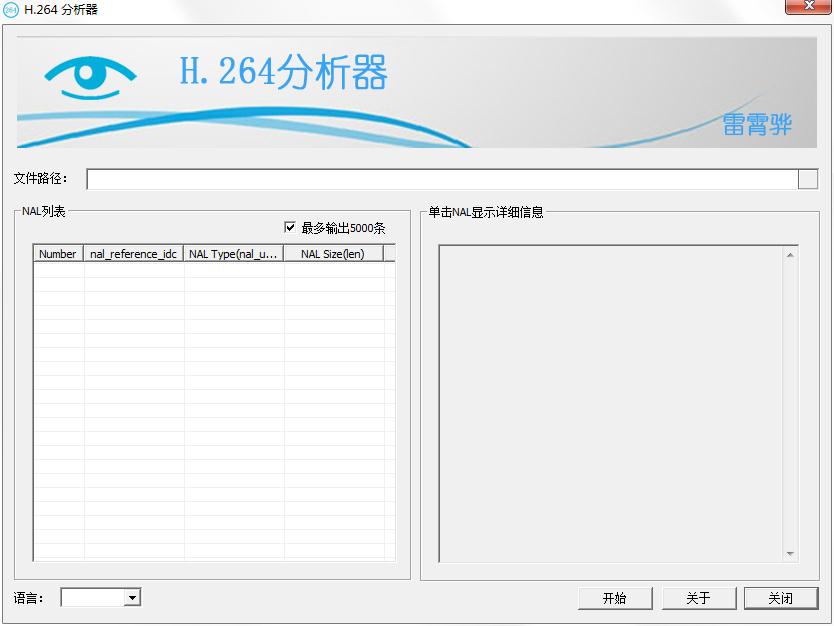Click the NAL Type column header
The image size is (834, 626).
click(231, 253)
